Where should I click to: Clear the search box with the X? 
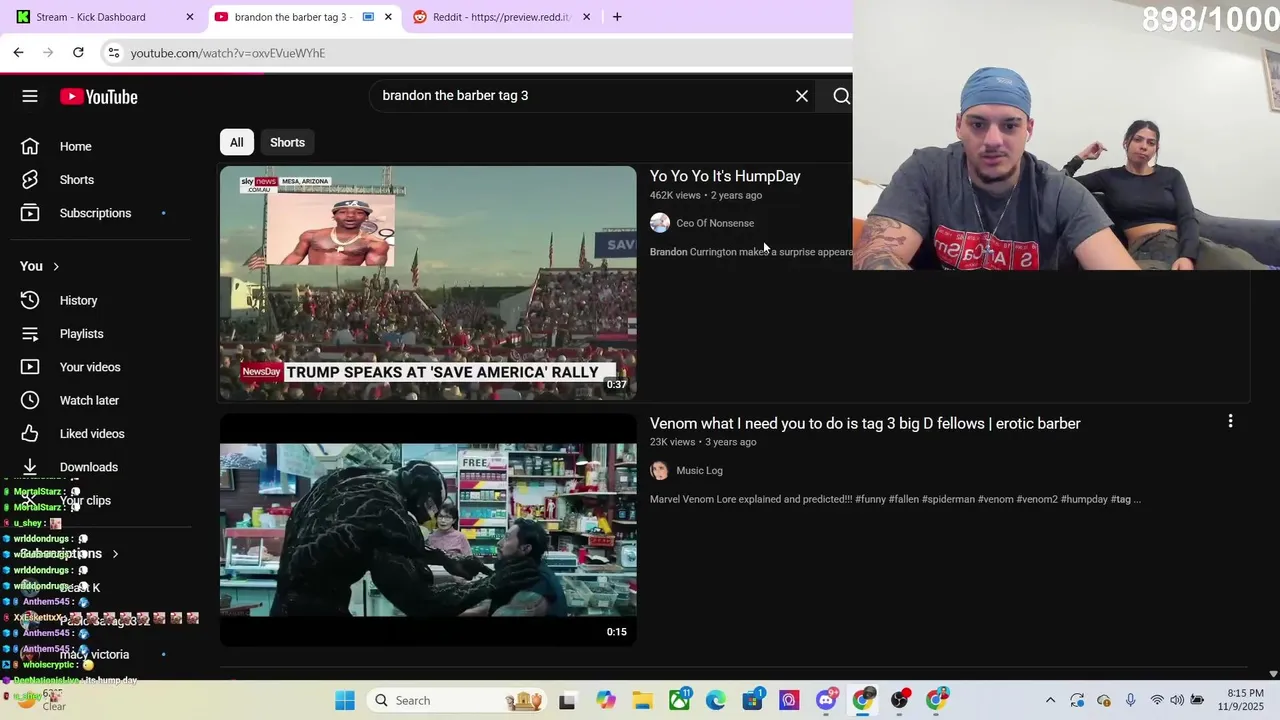tap(802, 96)
